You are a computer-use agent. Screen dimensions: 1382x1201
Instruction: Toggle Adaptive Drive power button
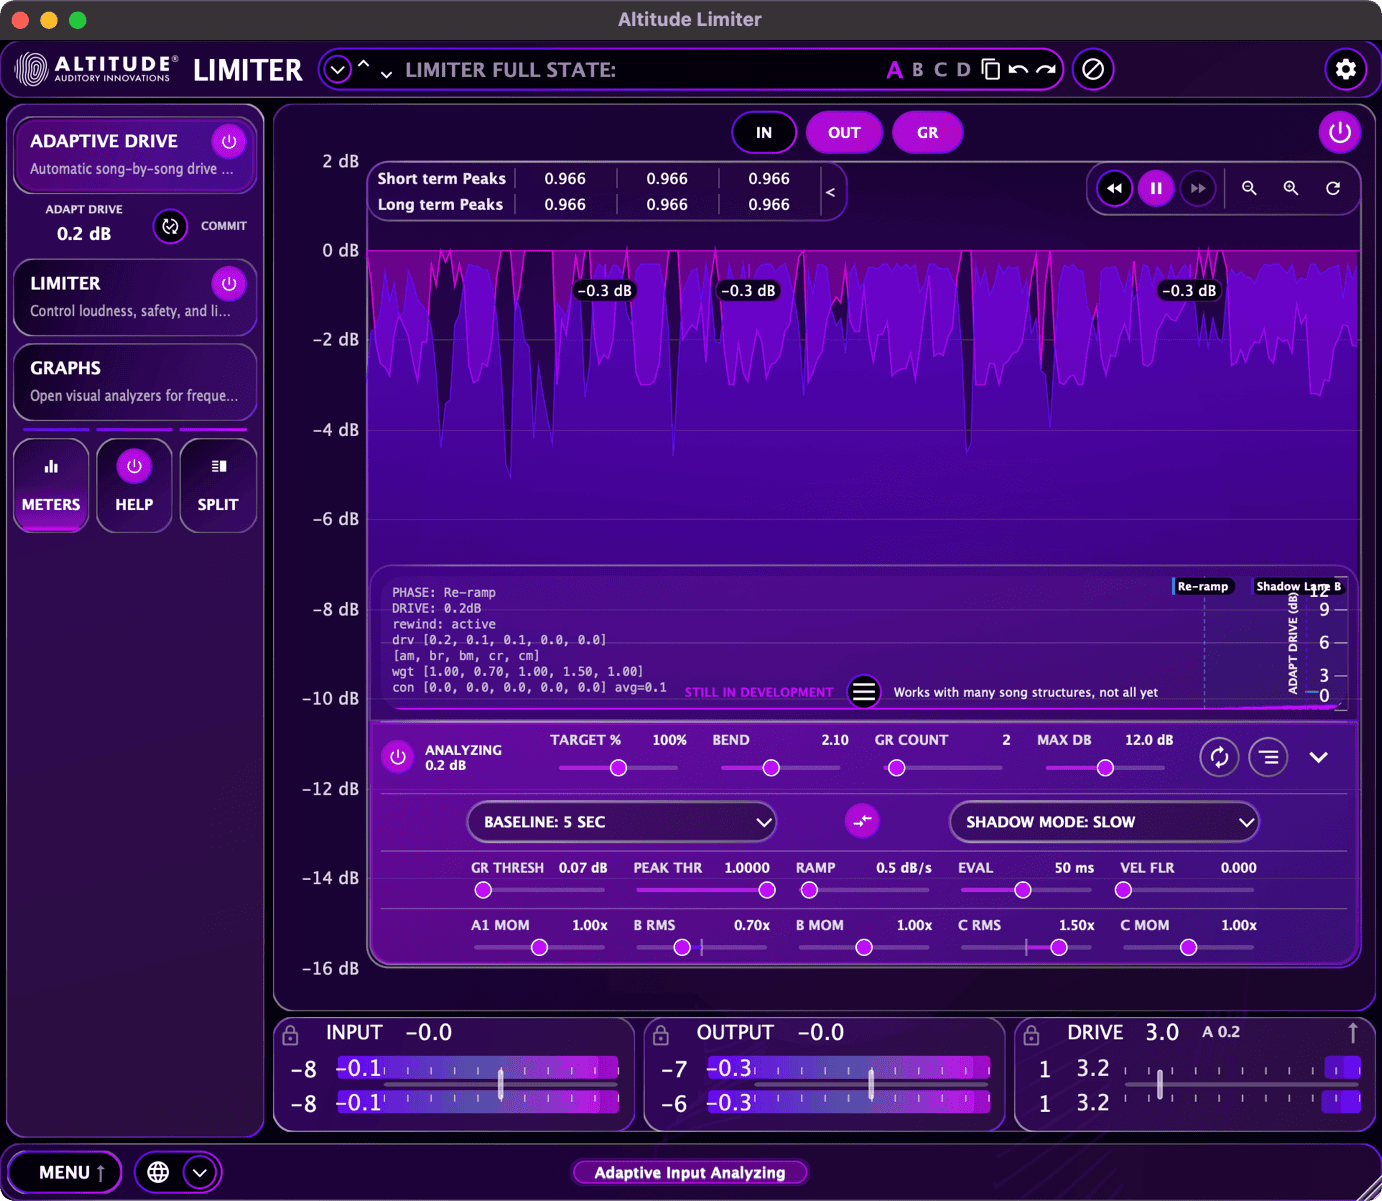coord(228,142)
